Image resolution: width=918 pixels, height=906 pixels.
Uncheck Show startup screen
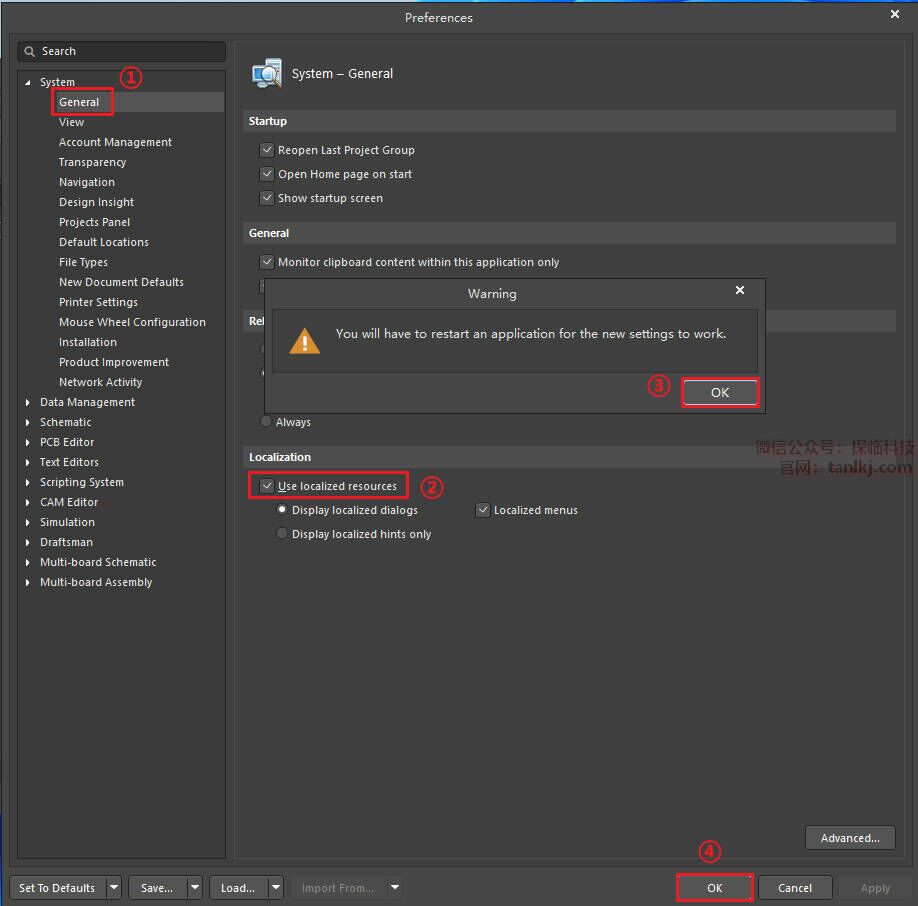point(267,198)
